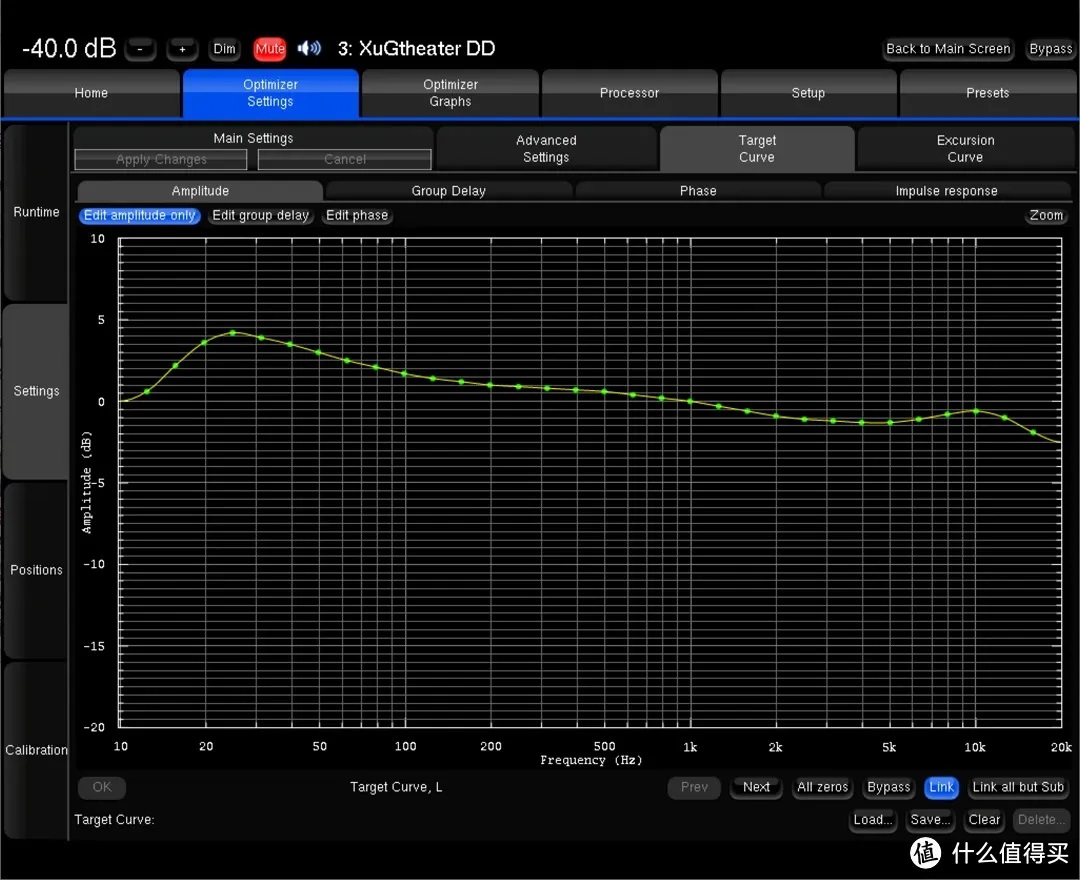Open the Advanced Settings sub-tab
The image size is (1080, 880).
(546, 149)
